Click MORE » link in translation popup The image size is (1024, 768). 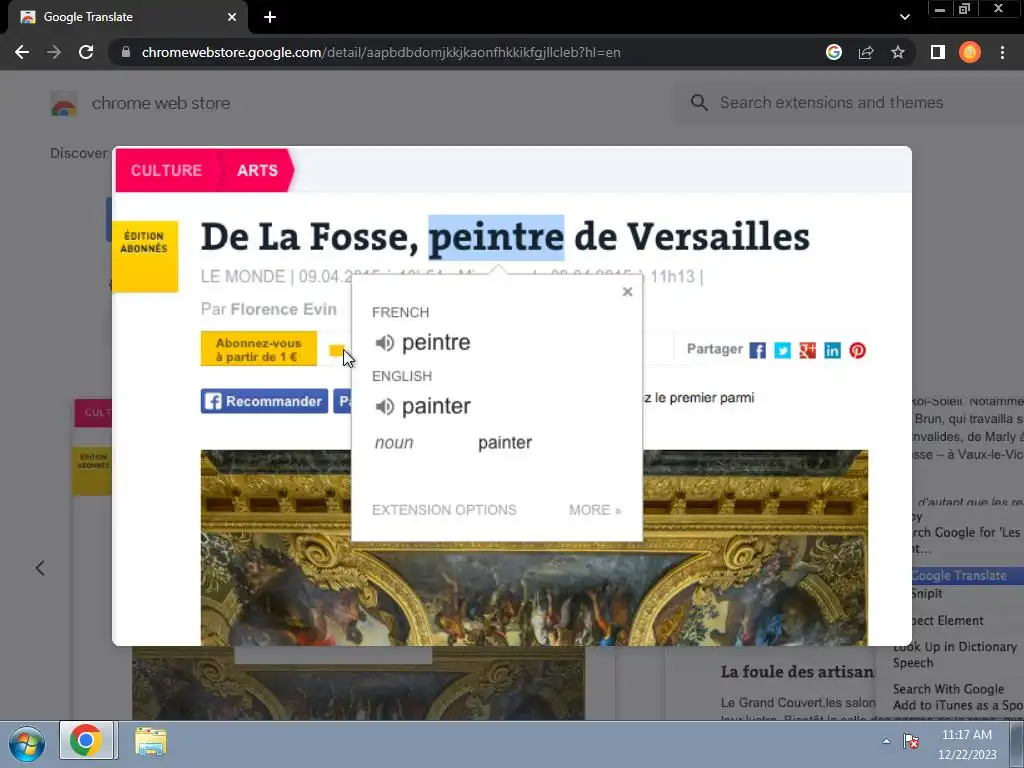click(595, 509)
